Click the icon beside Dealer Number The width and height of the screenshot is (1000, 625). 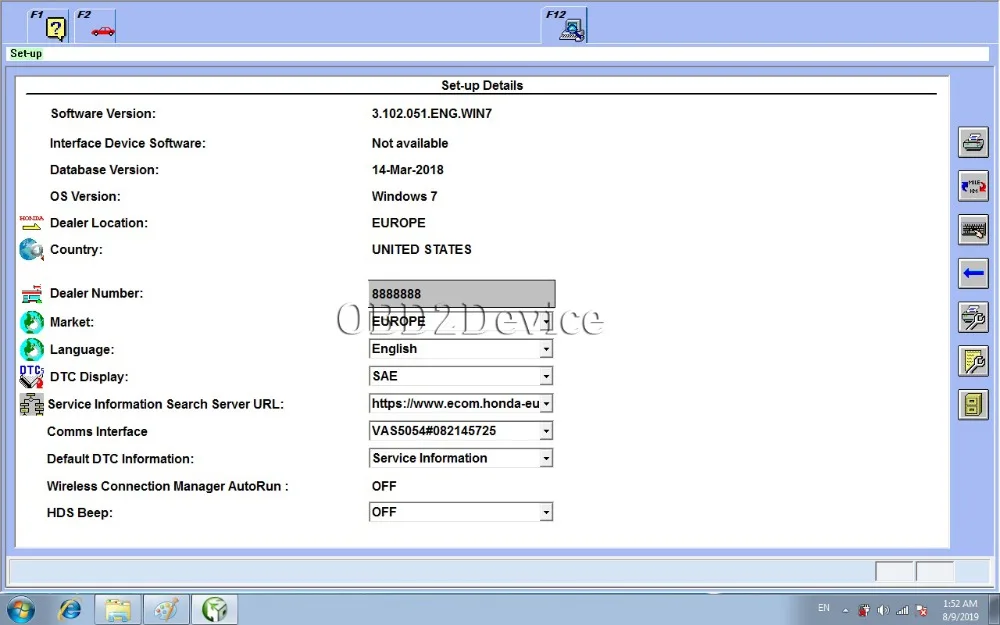31,293
